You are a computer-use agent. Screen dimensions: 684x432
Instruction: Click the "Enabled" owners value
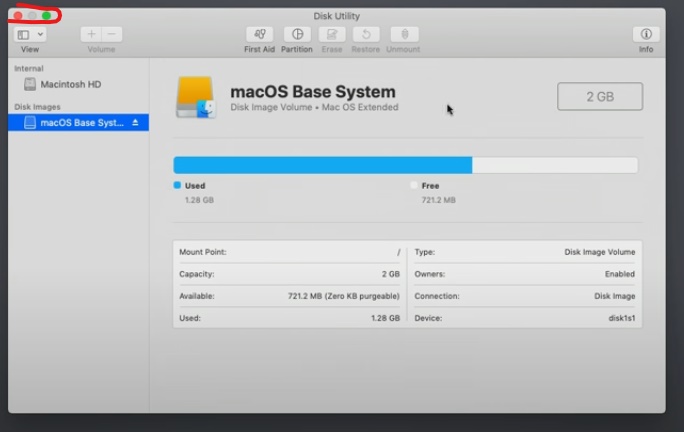click(620, 274)
